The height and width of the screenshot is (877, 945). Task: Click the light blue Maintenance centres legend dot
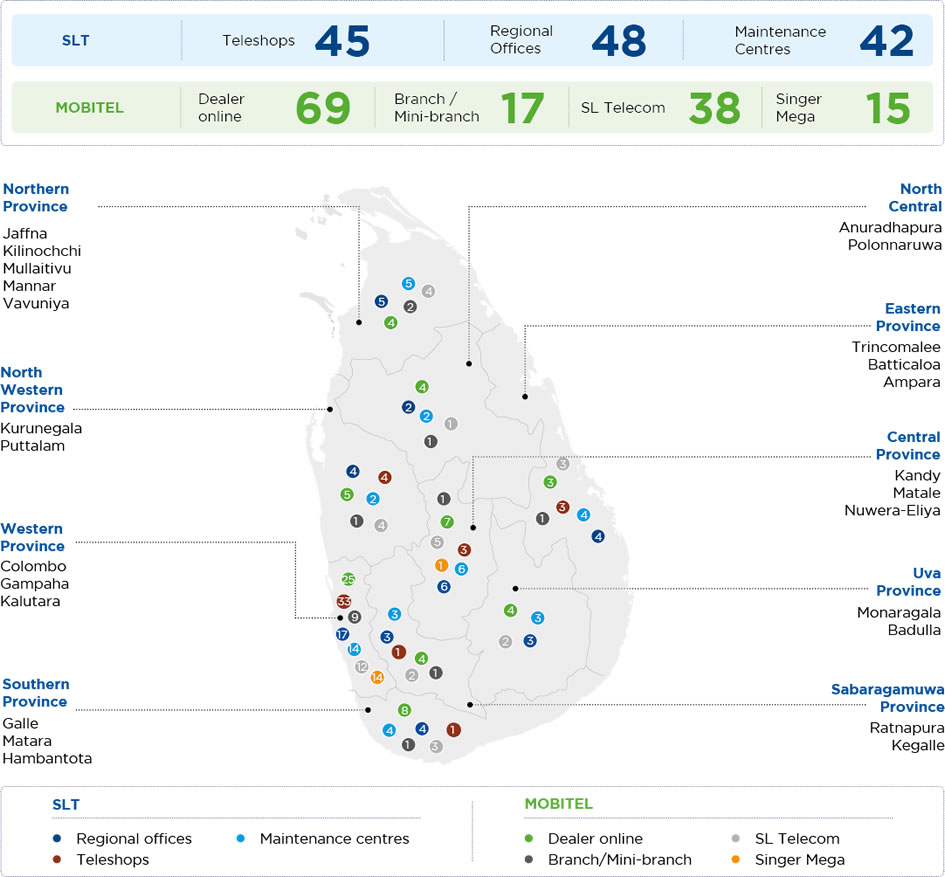click(240, 838)
